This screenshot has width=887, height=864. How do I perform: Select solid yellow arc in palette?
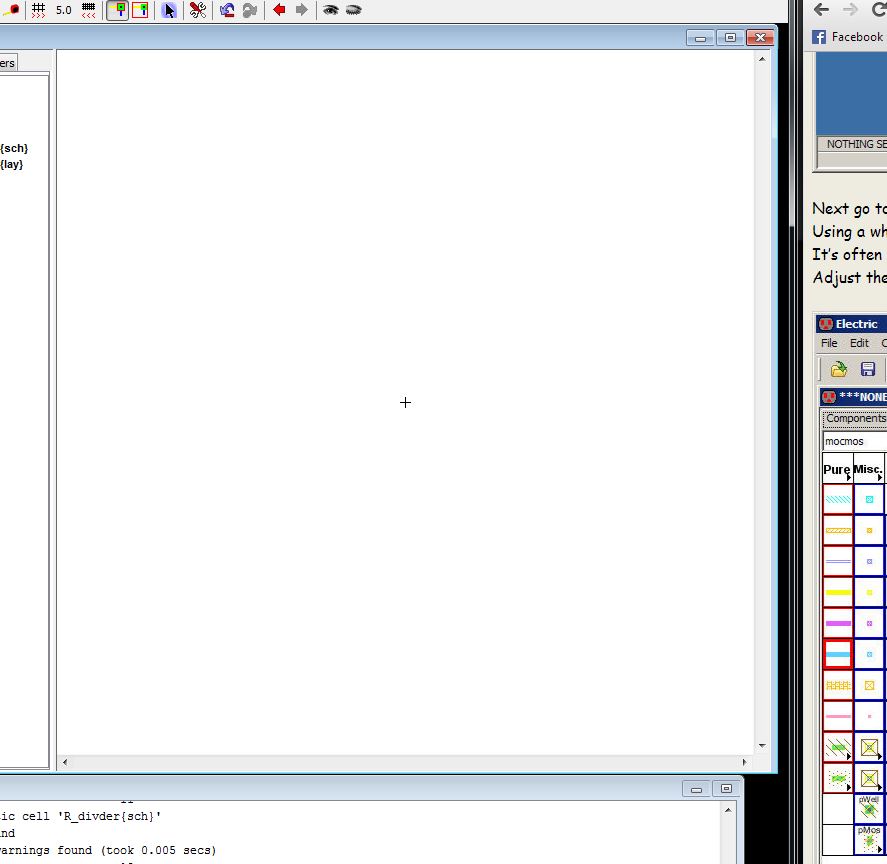coord(838,592)
